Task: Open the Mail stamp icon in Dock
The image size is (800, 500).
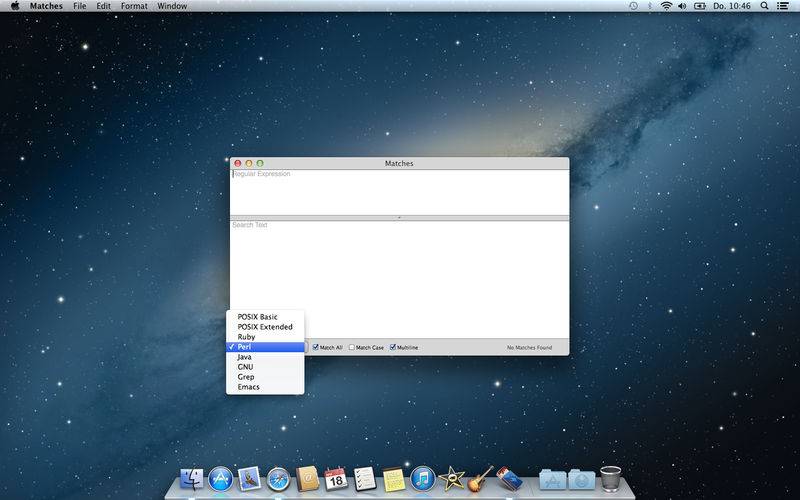Action: [x=249, y=480]
